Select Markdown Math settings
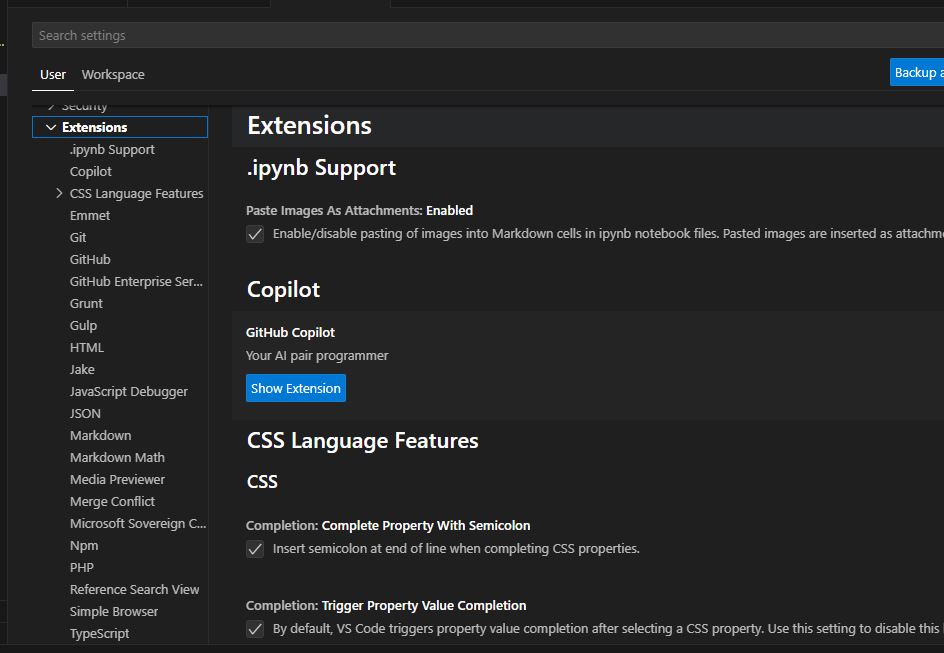Viewport: 944px width, 653px height. (x=117, y=457)
